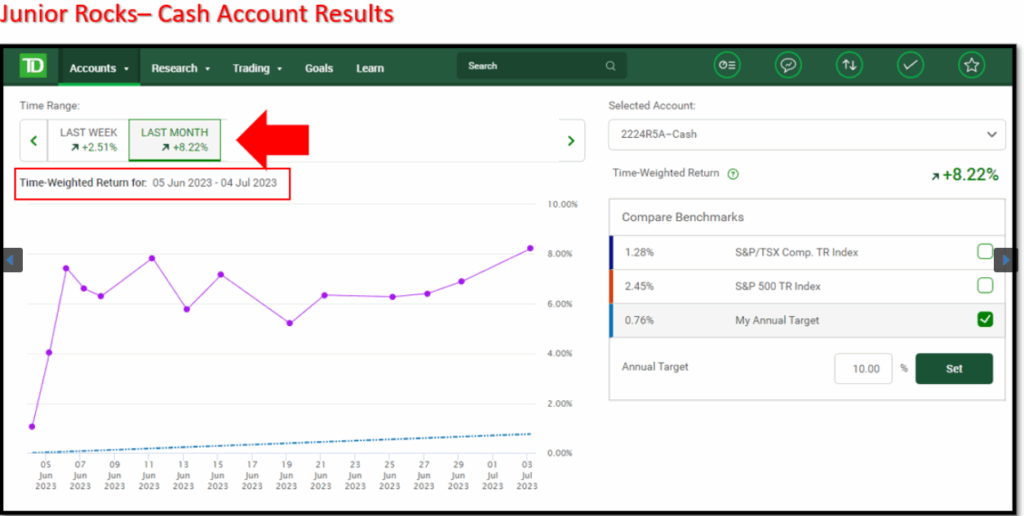Click the final 03 Jul chart data point
The width and height of the screenshot is (1024, 516).
(530, 248)
